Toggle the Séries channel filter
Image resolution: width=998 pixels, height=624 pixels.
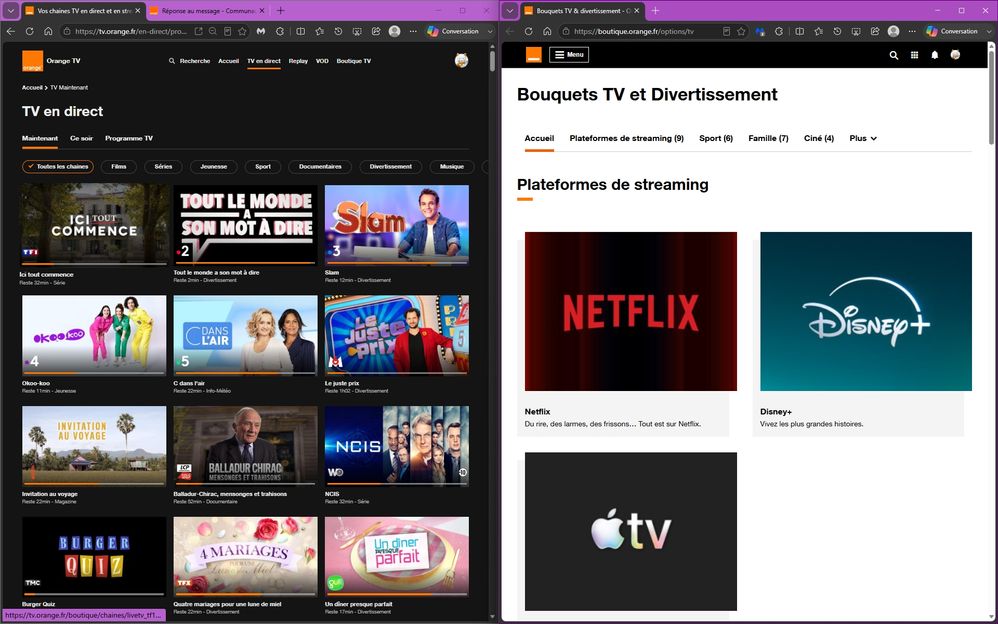pos(163,167)
